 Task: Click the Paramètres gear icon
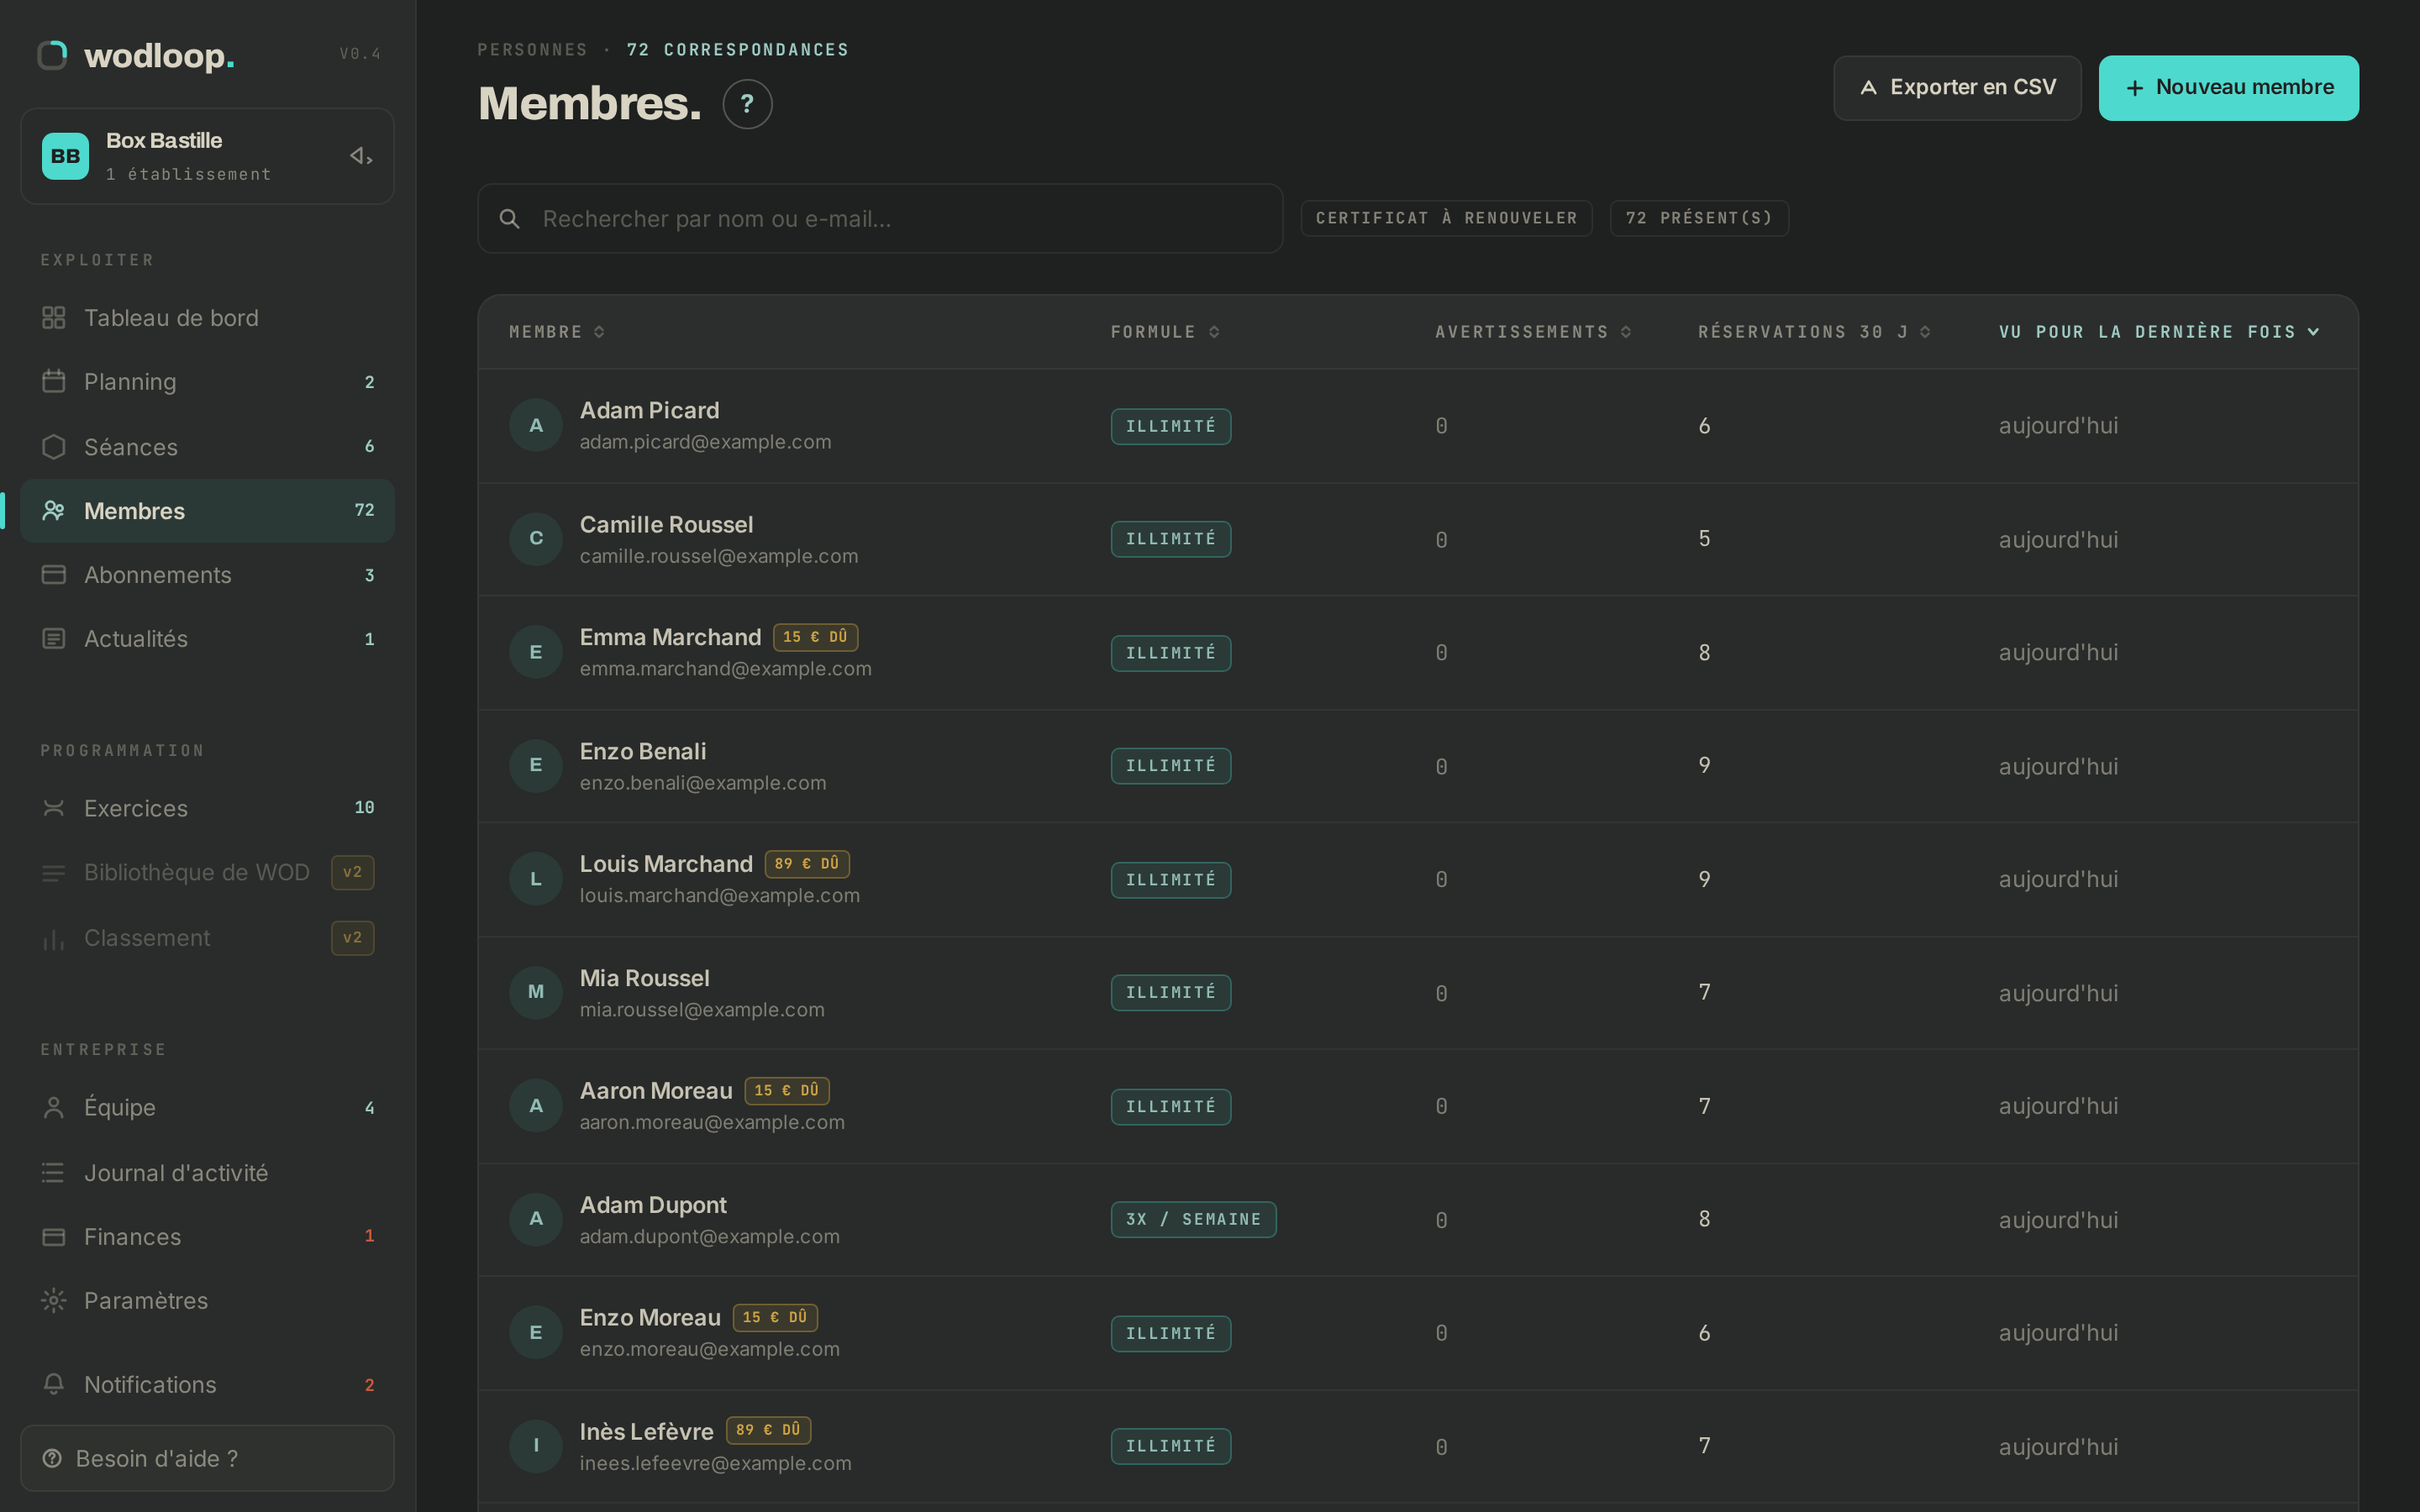coord(54,1300)
